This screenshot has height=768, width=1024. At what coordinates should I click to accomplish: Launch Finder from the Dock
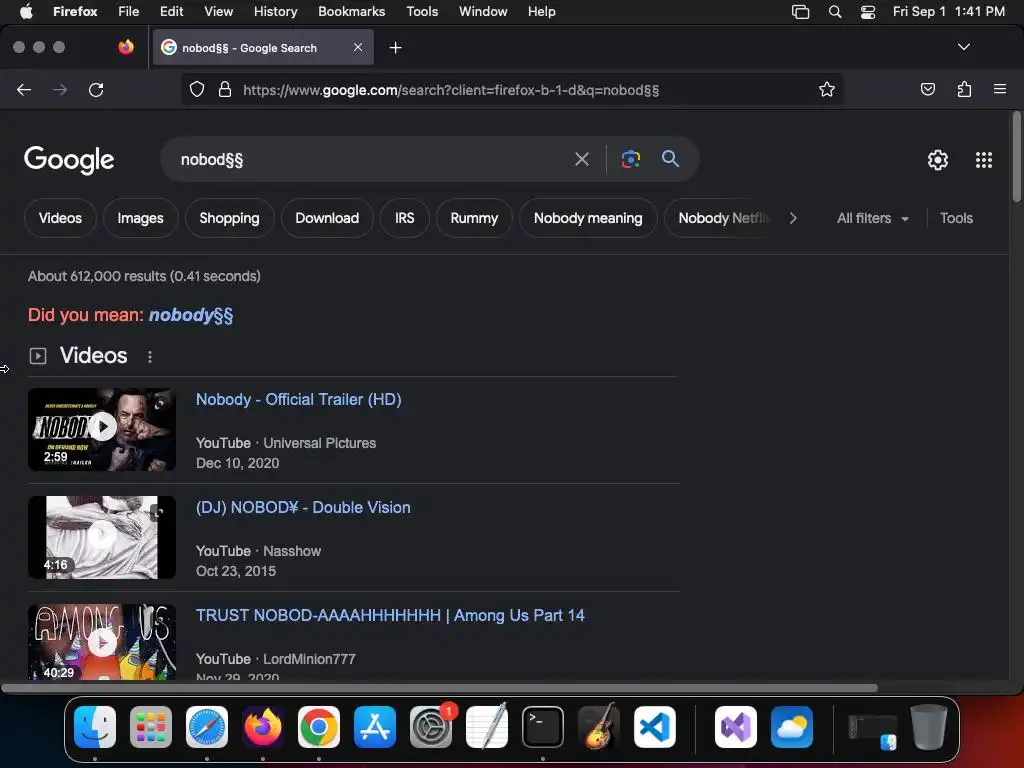click(95, 727)
